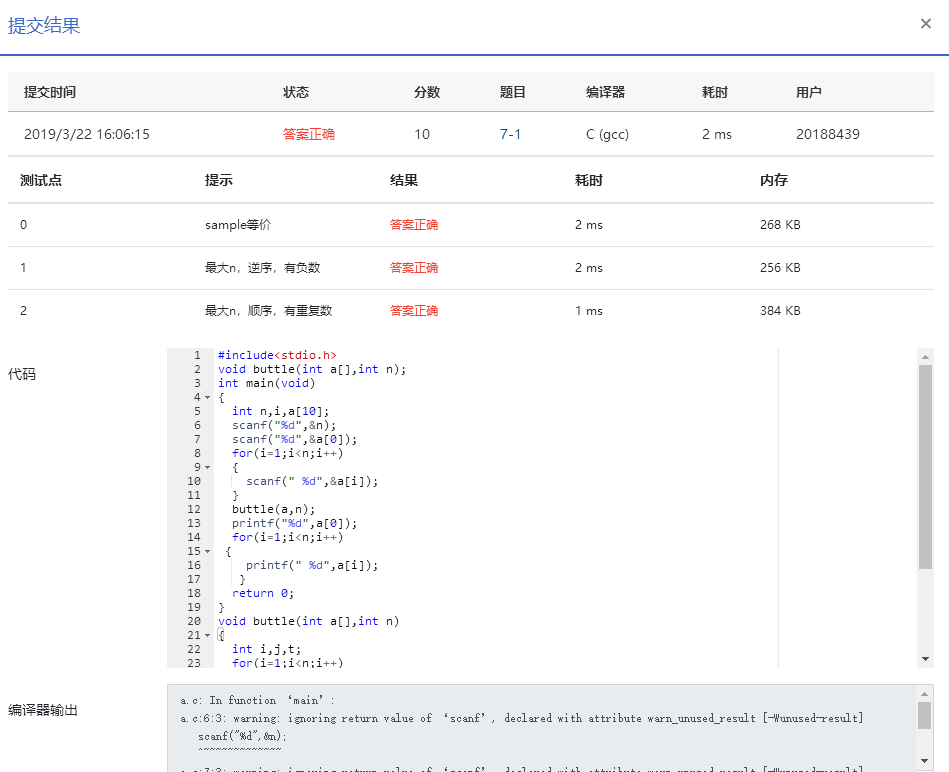Click 答案正确 result for test point 1
Image resolution: width=949 pixels, height=772 pixels.
click(414, 267)
